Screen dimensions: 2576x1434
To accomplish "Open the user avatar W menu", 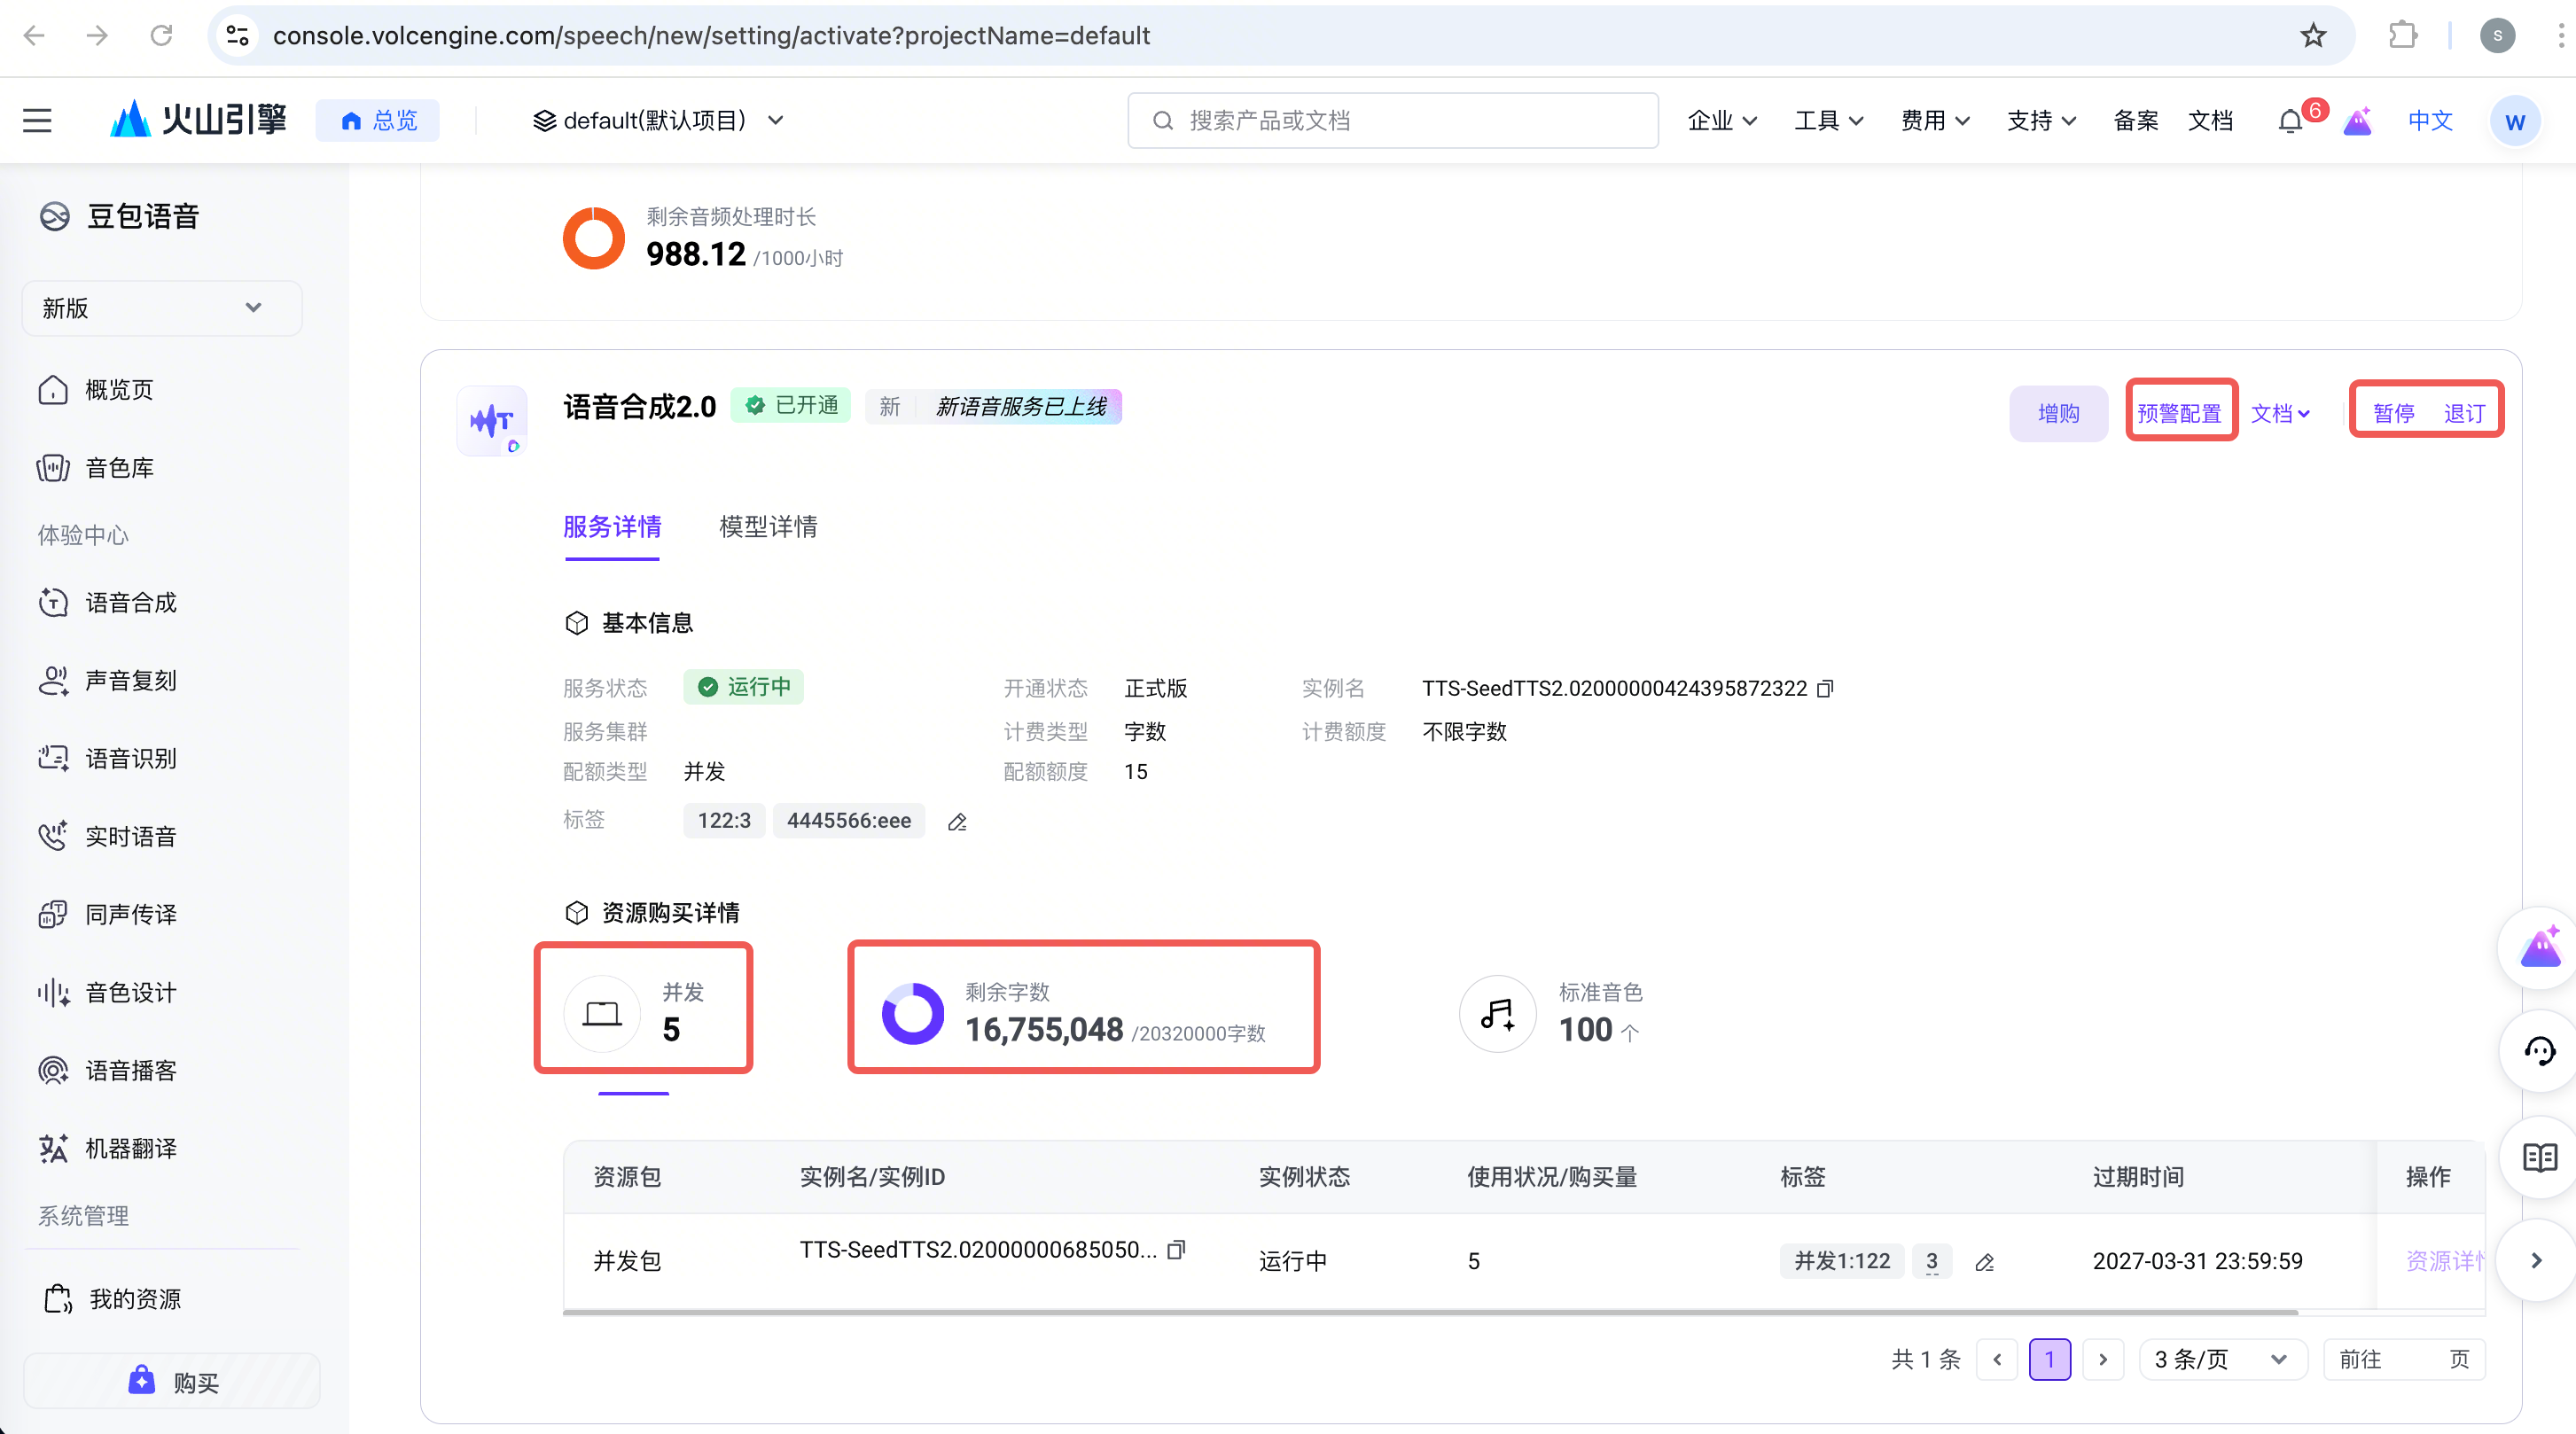I will [x=2514, y=121].
